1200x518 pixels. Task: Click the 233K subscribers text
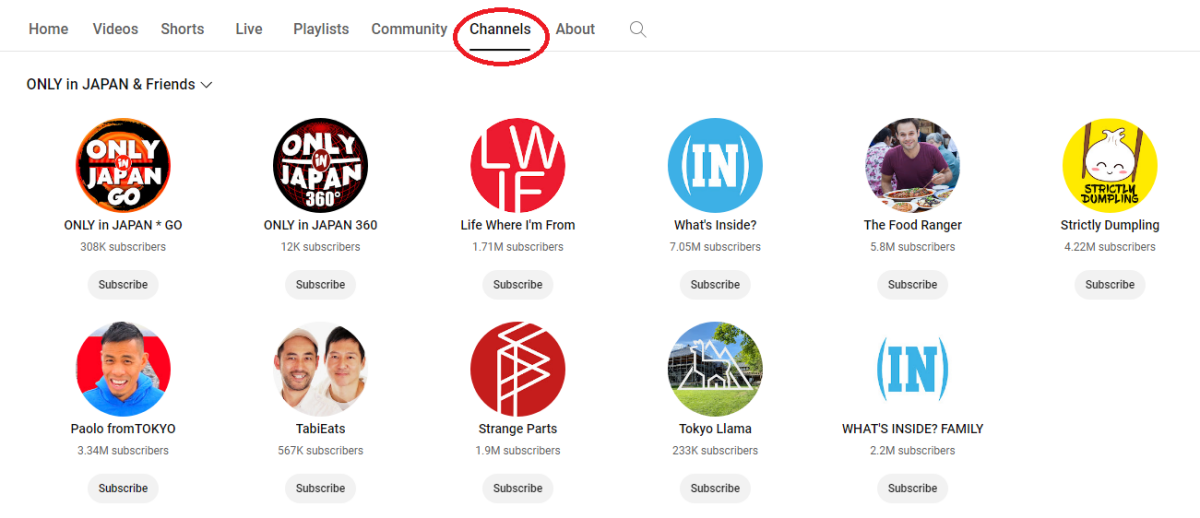[715, 451]
